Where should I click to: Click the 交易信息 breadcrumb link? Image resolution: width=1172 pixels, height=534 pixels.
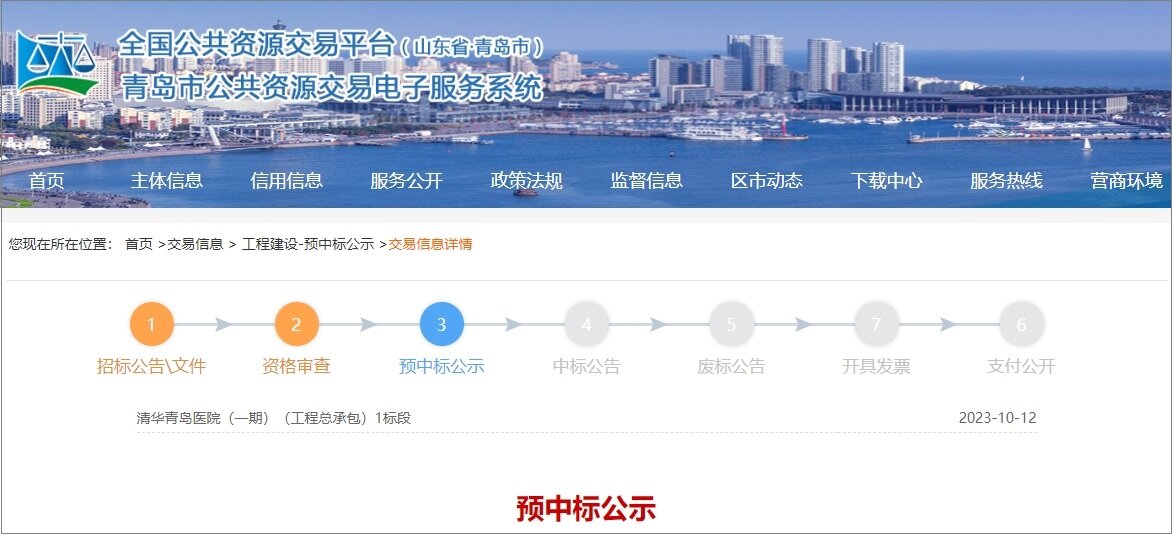tap(195, 244)
